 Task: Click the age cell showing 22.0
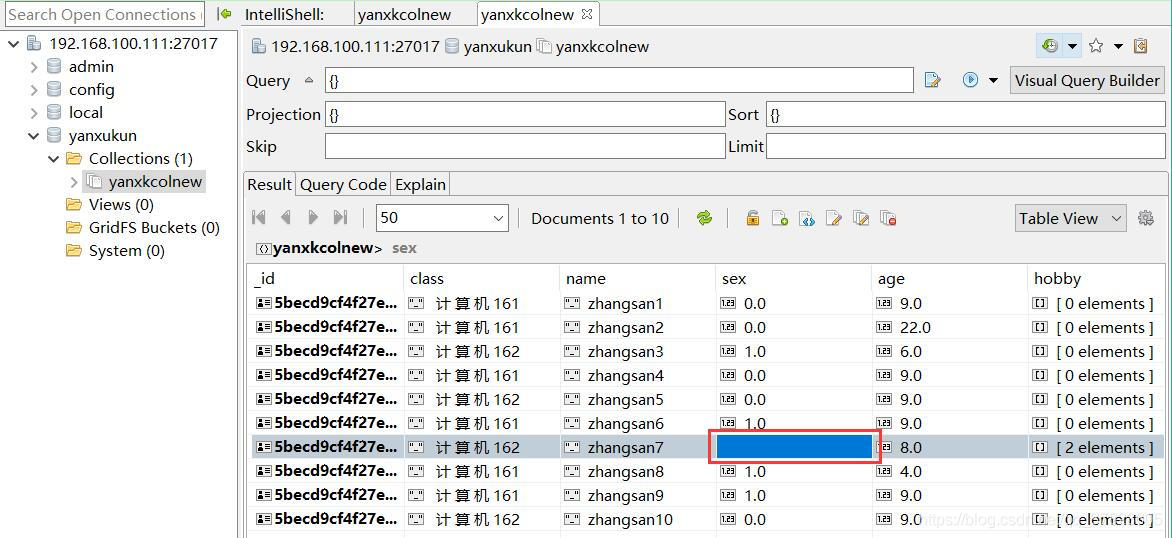[949, 327]
